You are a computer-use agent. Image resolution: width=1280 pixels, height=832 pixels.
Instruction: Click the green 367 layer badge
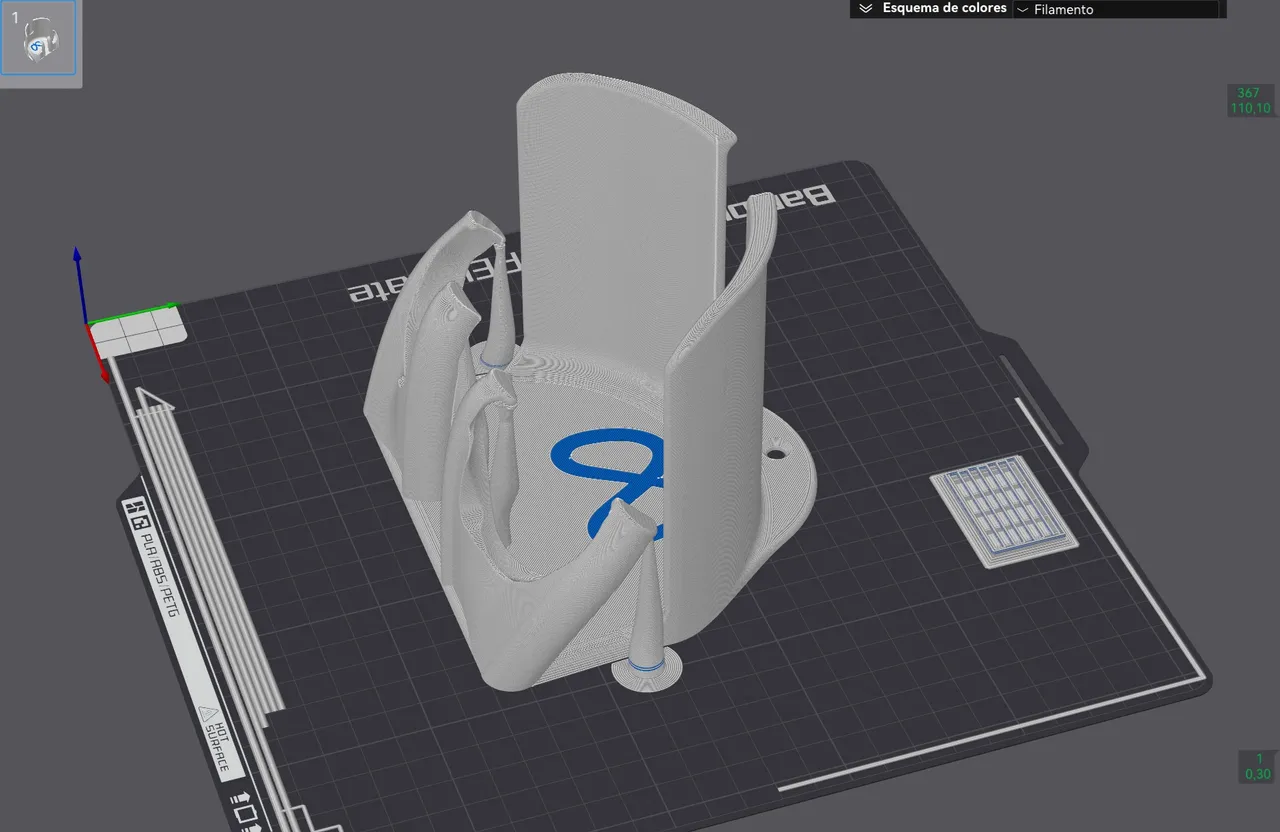1246,93
